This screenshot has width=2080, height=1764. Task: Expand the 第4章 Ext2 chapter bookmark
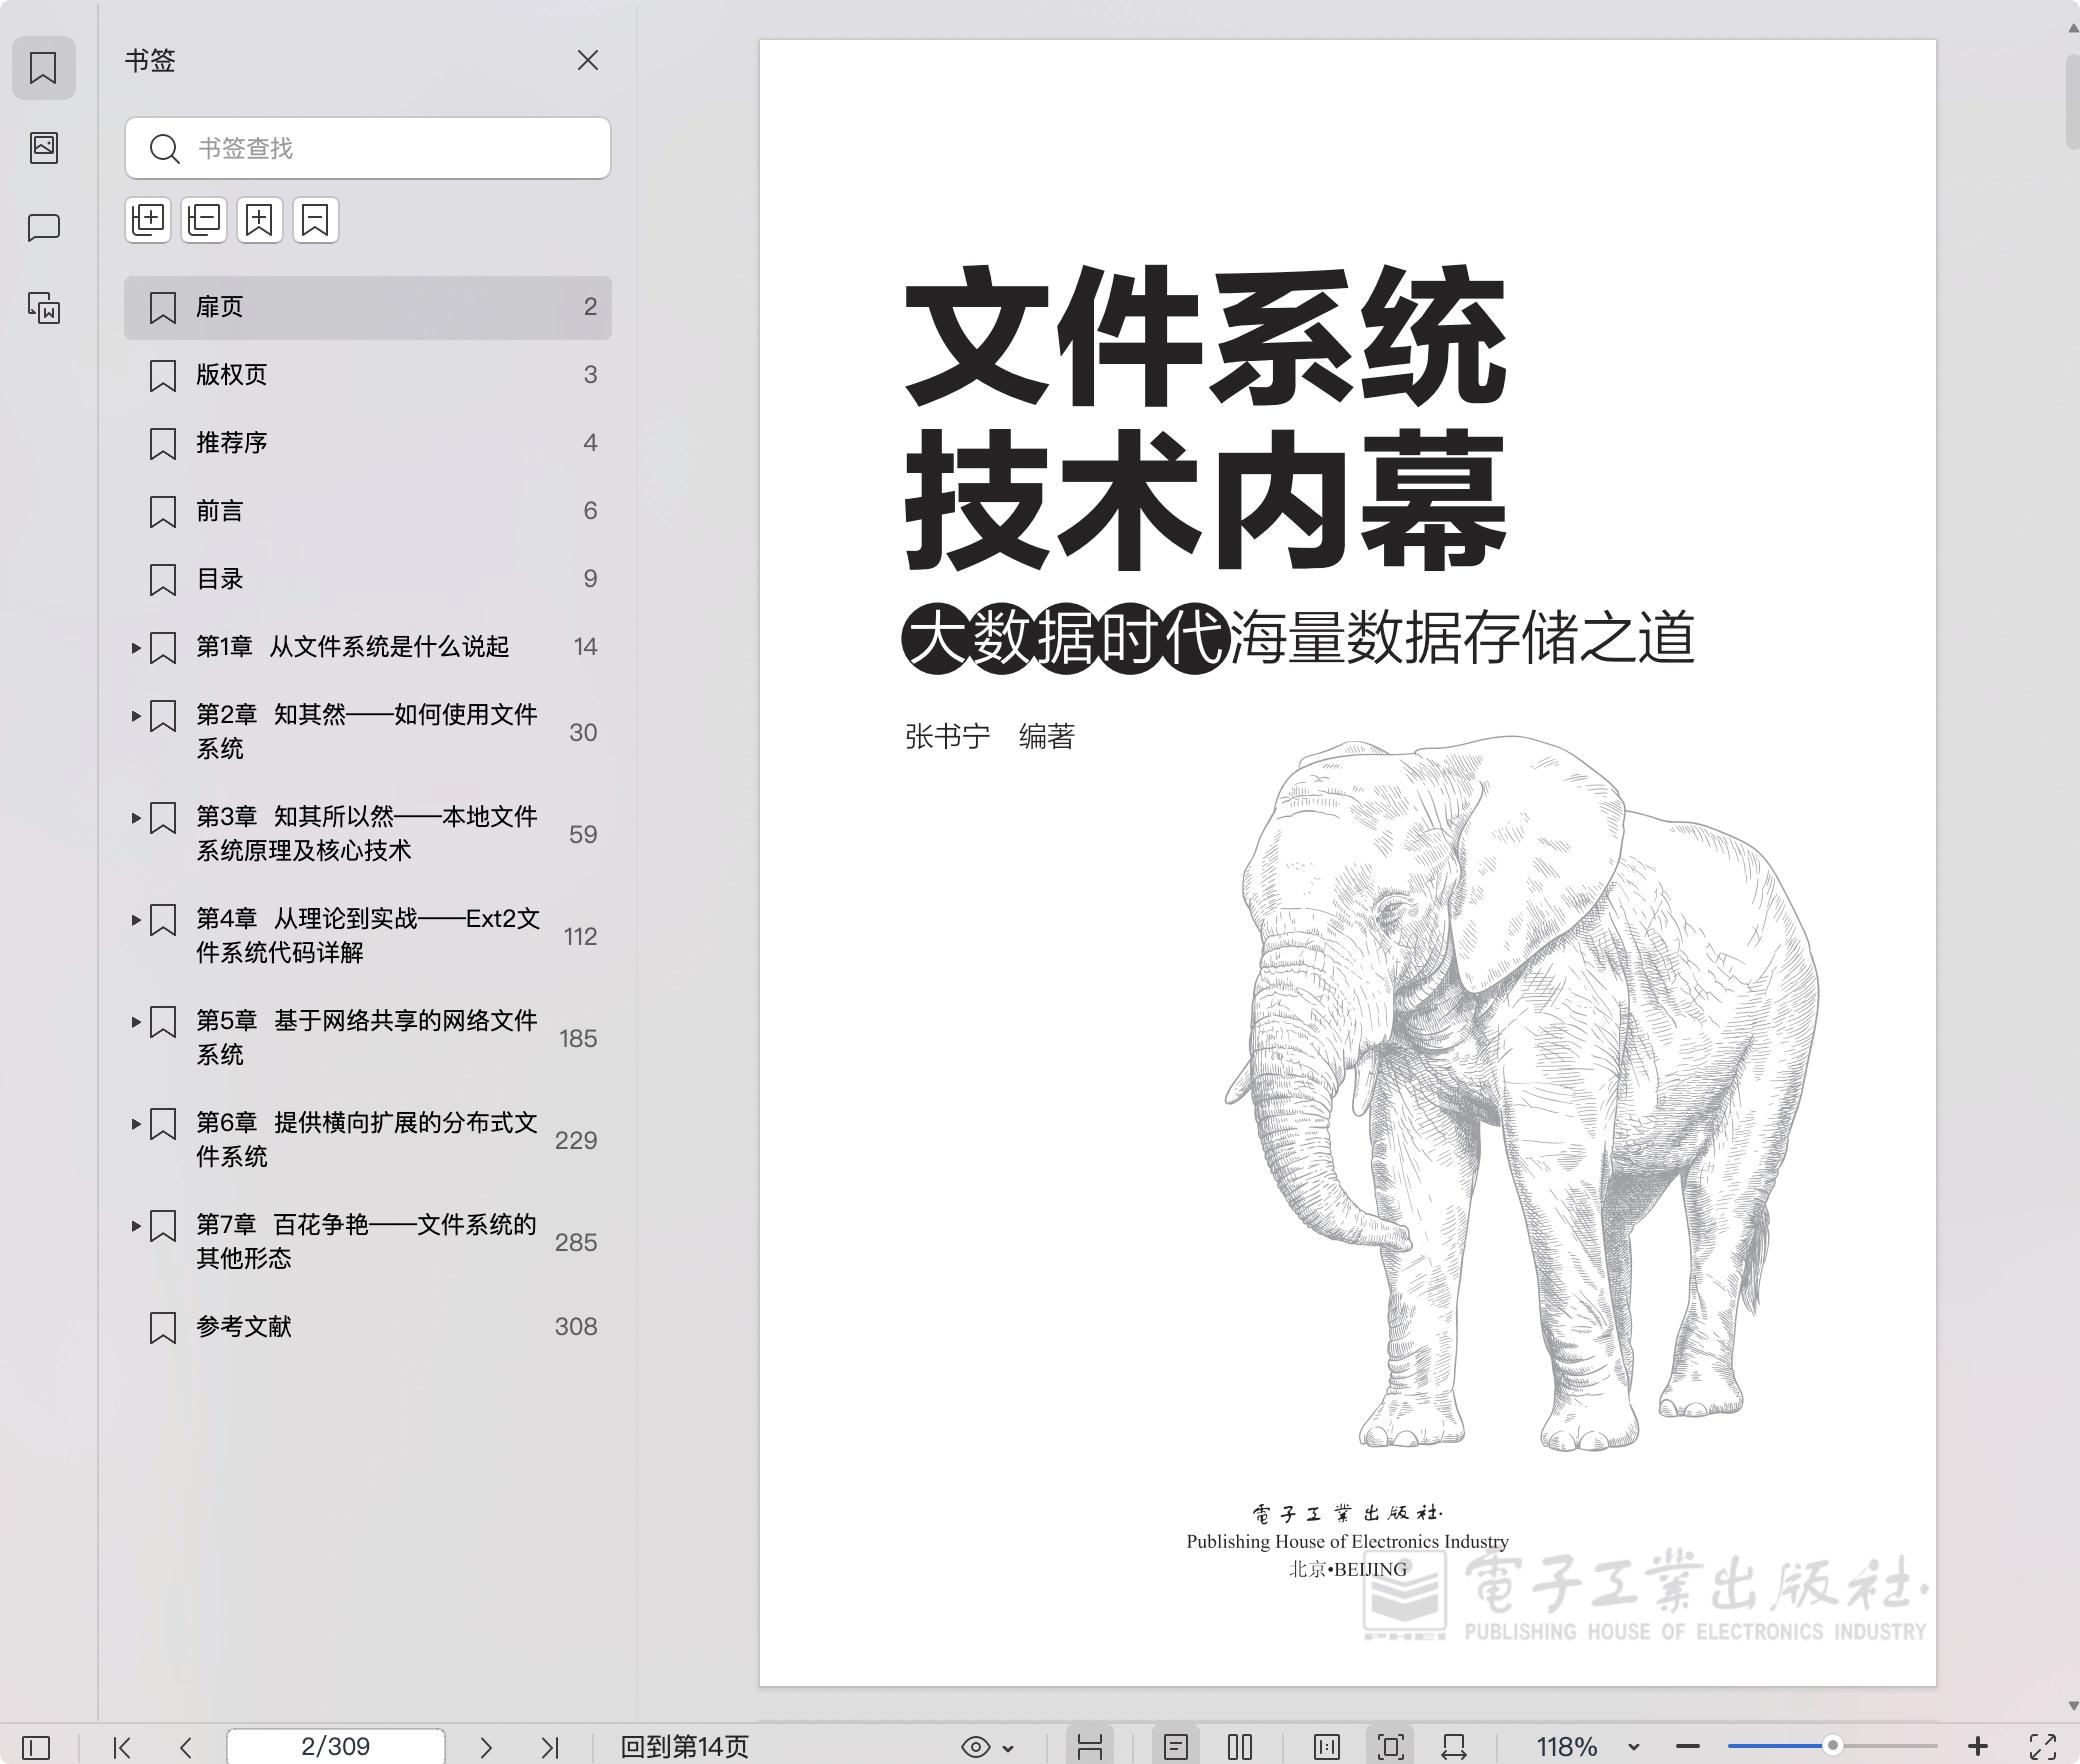(x=136, y=920)
